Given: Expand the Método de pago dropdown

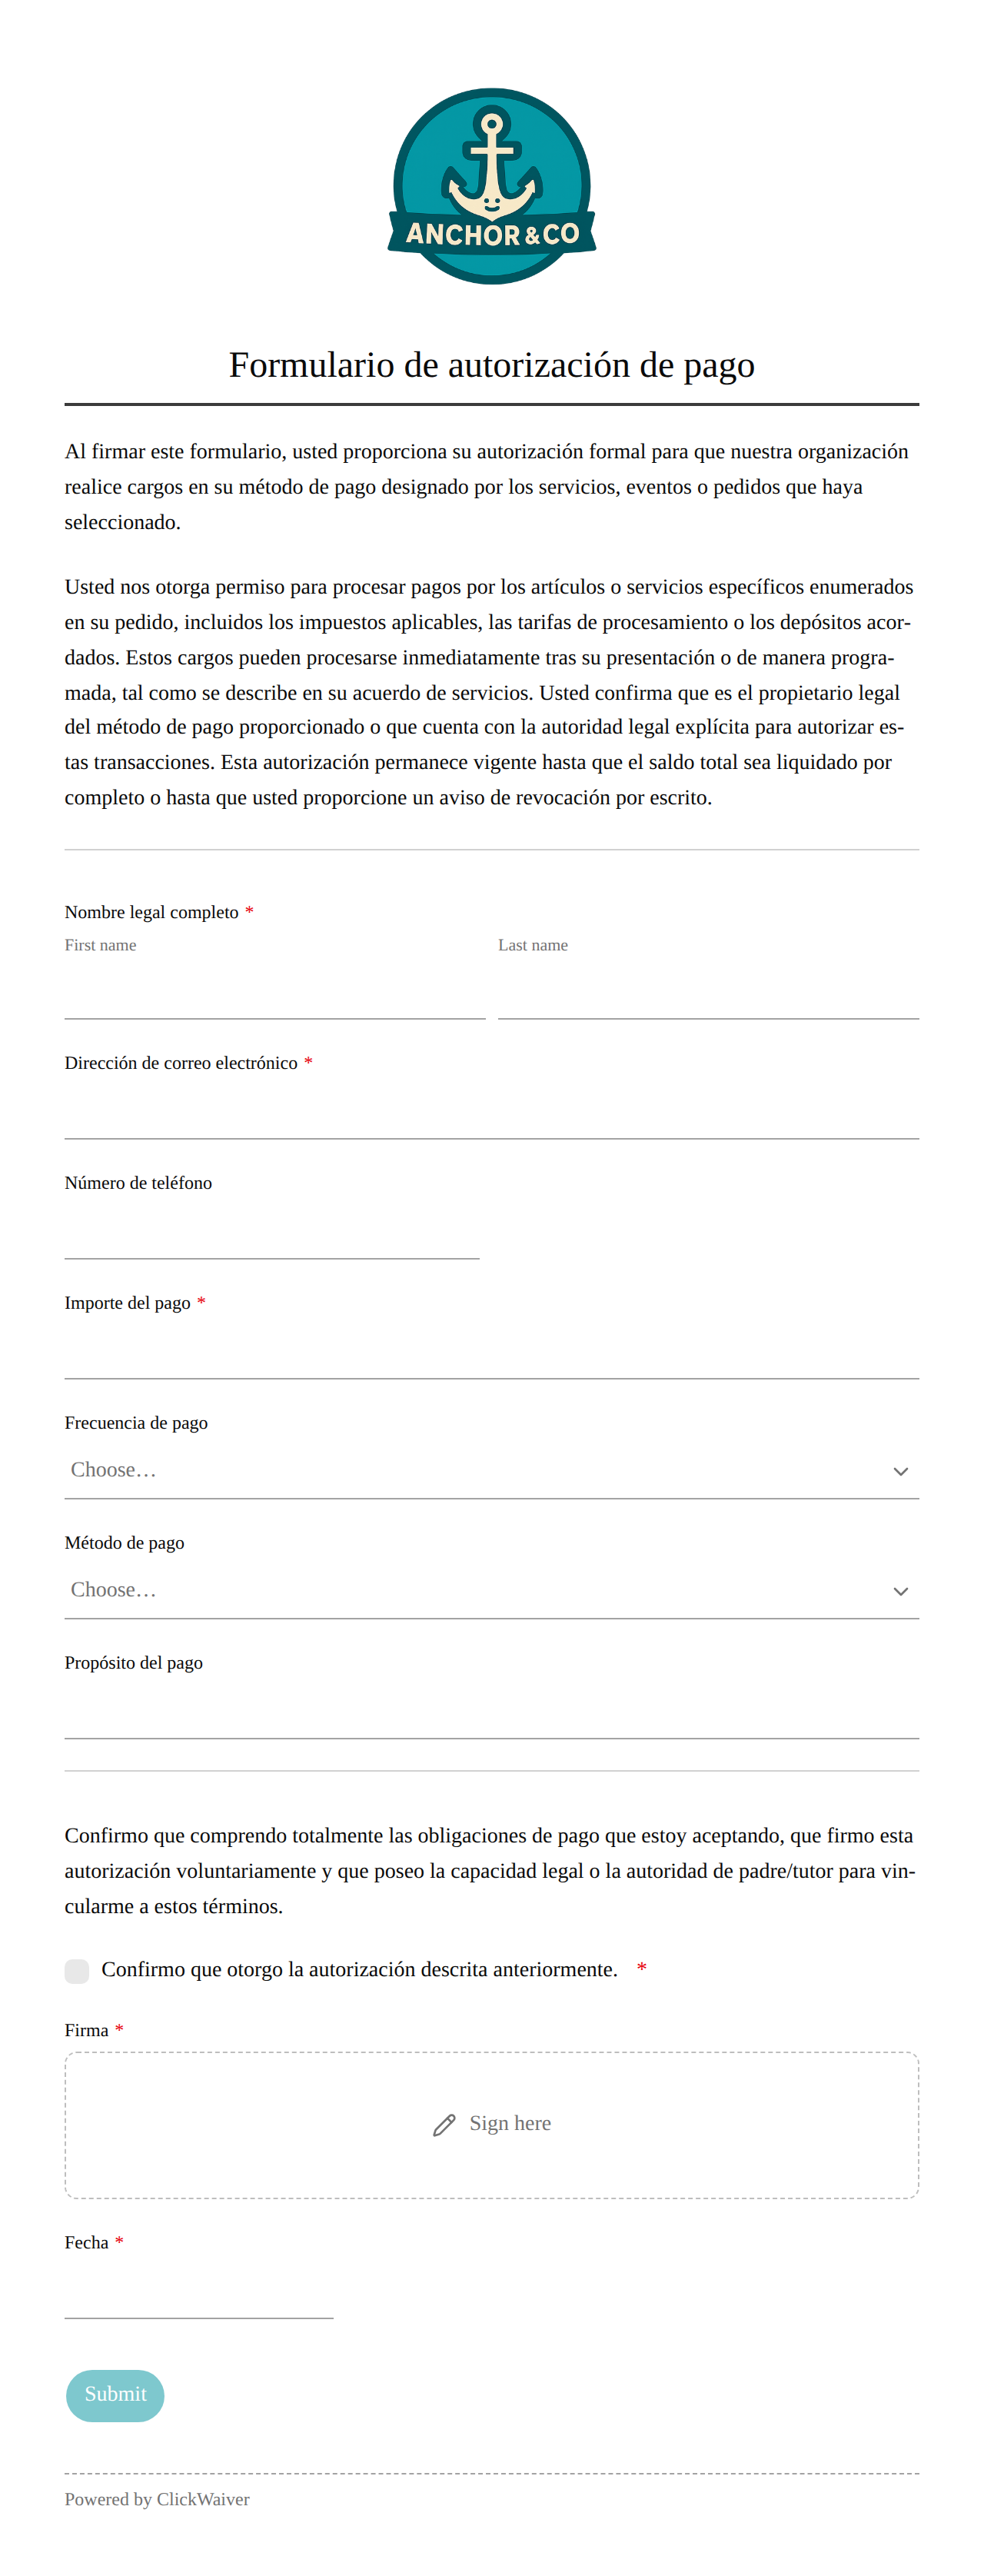Looking at the screenshot, I should 491,1590.
